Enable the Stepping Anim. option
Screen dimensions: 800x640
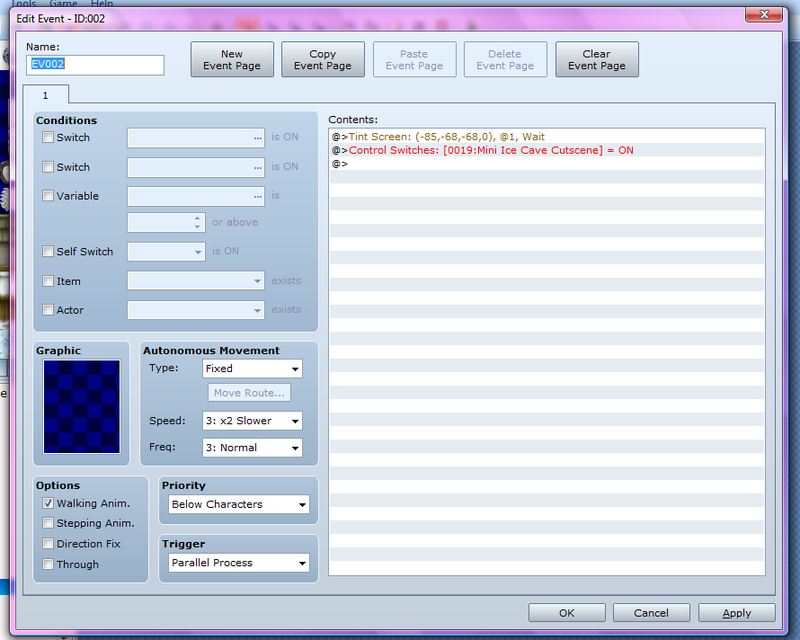pyautogui.click(x=48, y=523)
